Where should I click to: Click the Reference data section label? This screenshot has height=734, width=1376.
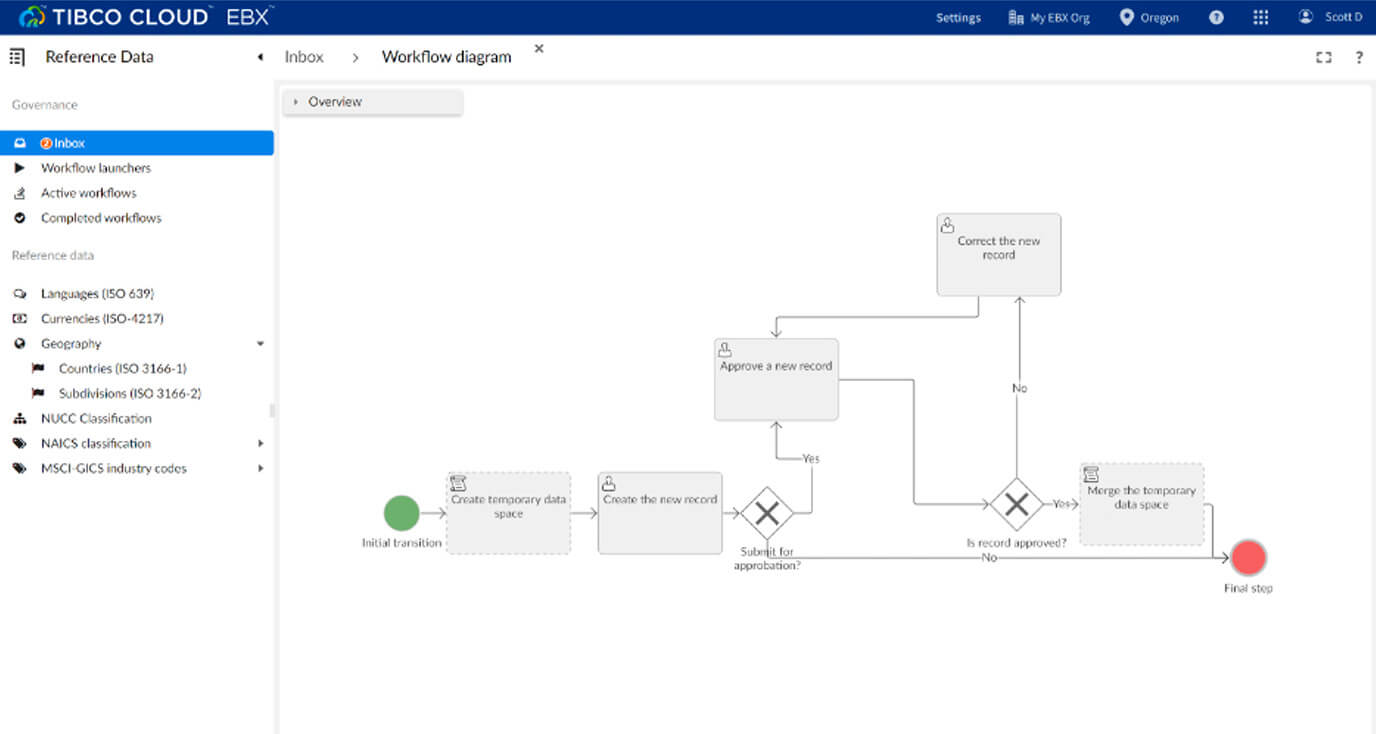click(x=53, y=256)
